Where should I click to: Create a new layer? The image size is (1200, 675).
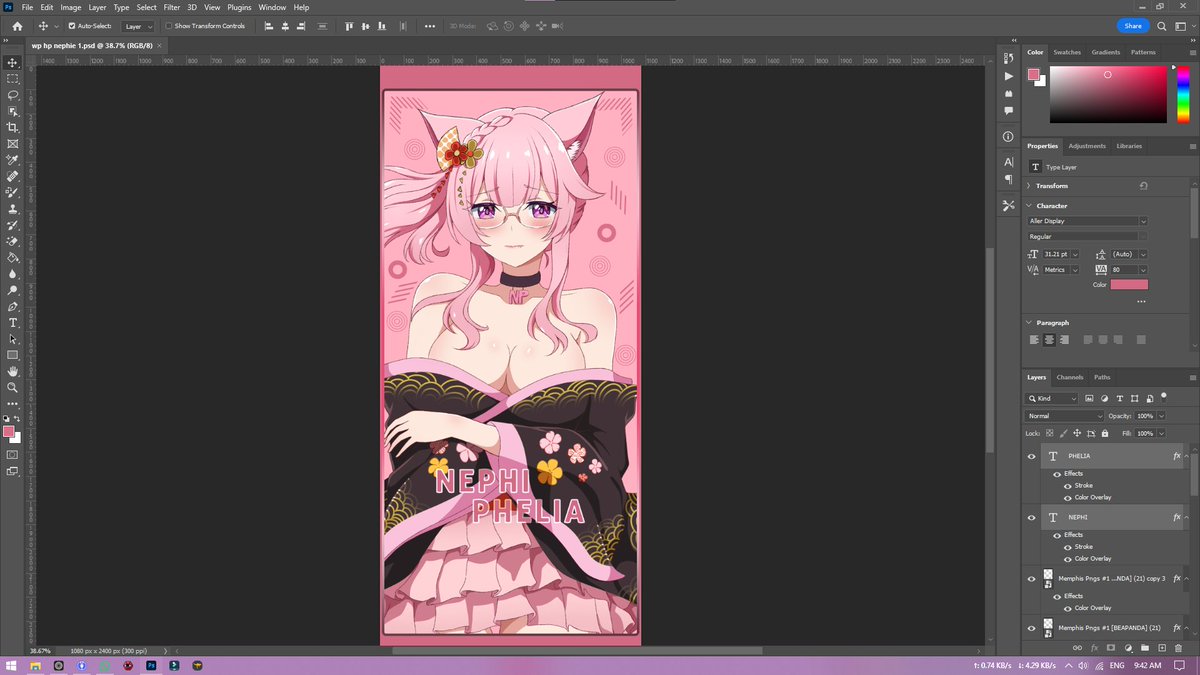(x=1161, y=648)
